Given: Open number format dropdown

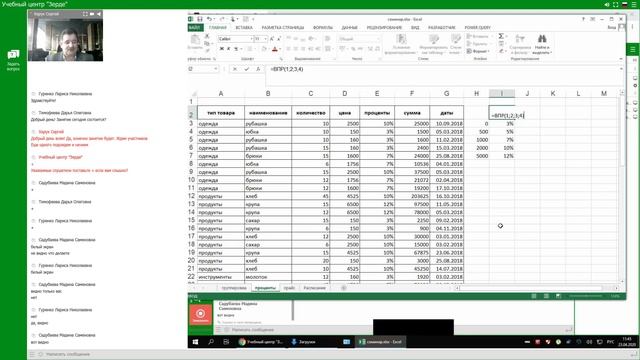Looking at the screenshot, I should tap(378, 39).
